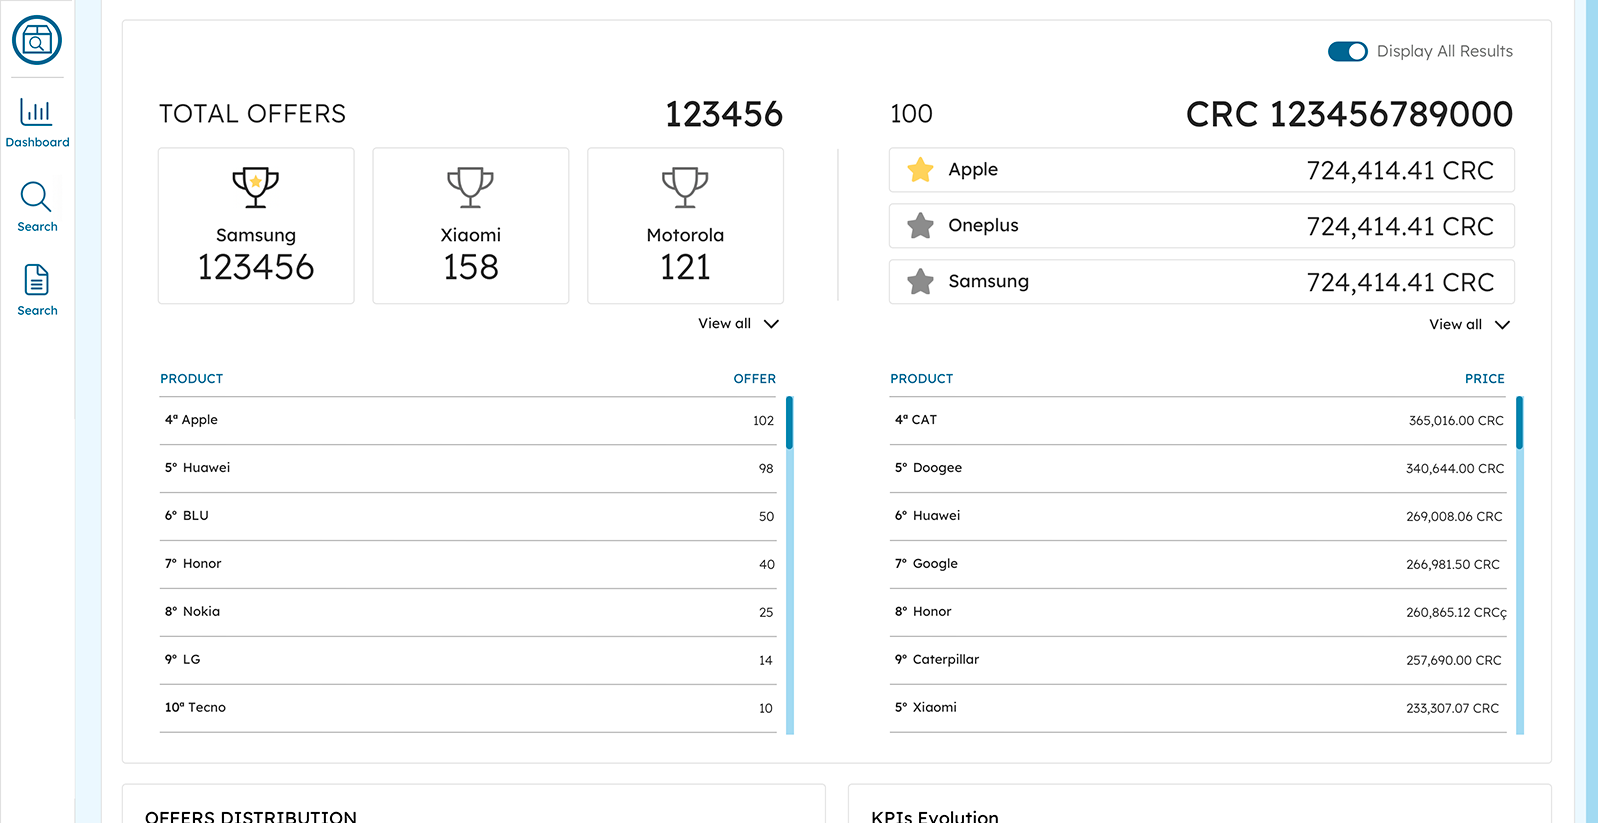The height and width of the screenshot is (823, 1598).
Task: Select the 9º LG row
Action: pos(468,661)
